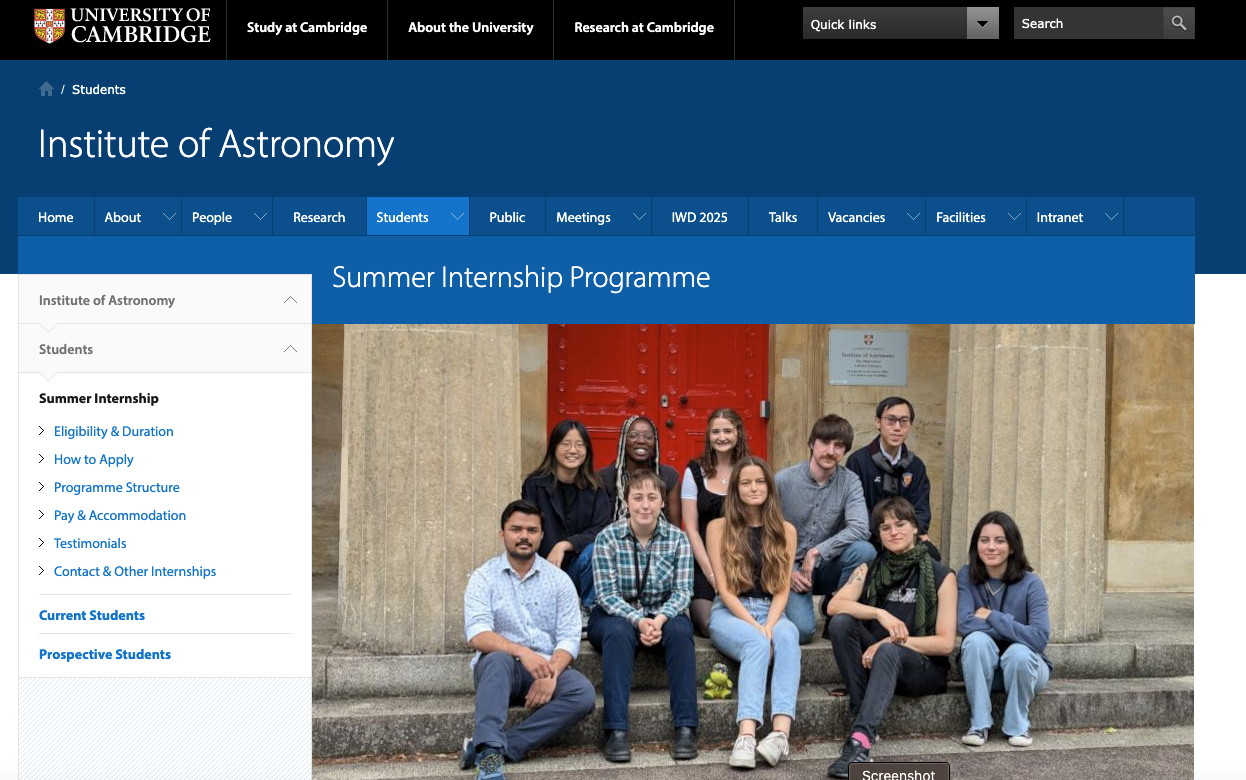Collapse the Institute of Astronomy sidebar arrow
This screenshot has width=1246, height=780.
tap(290, 300)
